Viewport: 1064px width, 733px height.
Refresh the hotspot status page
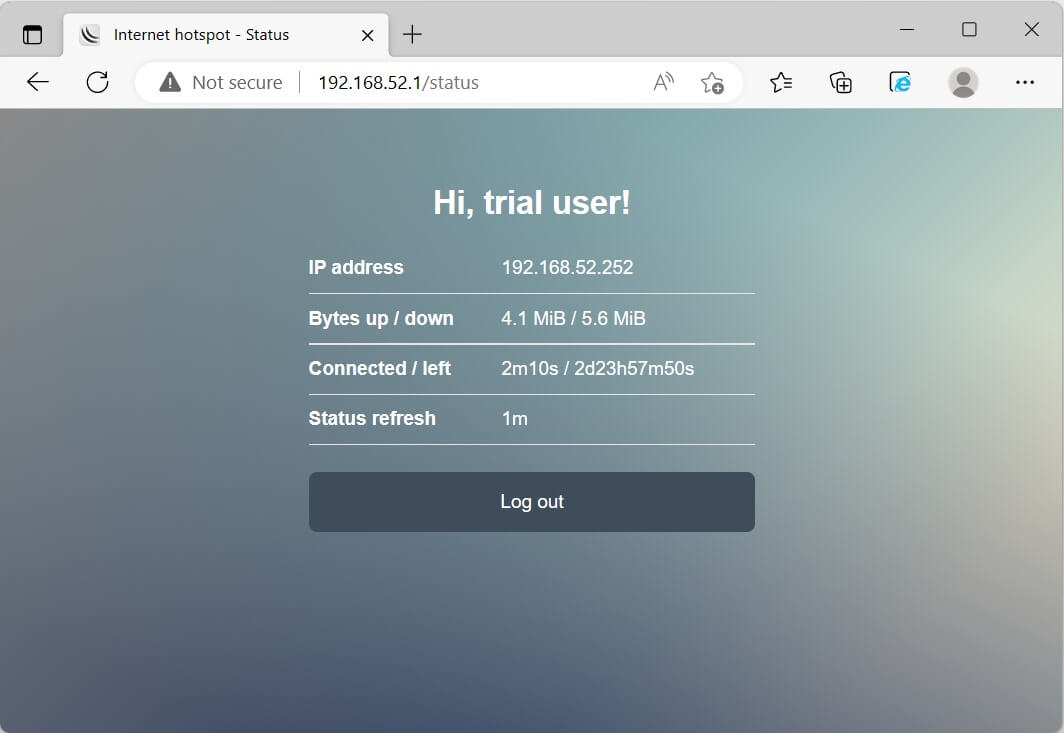click(x=97, y=83)
